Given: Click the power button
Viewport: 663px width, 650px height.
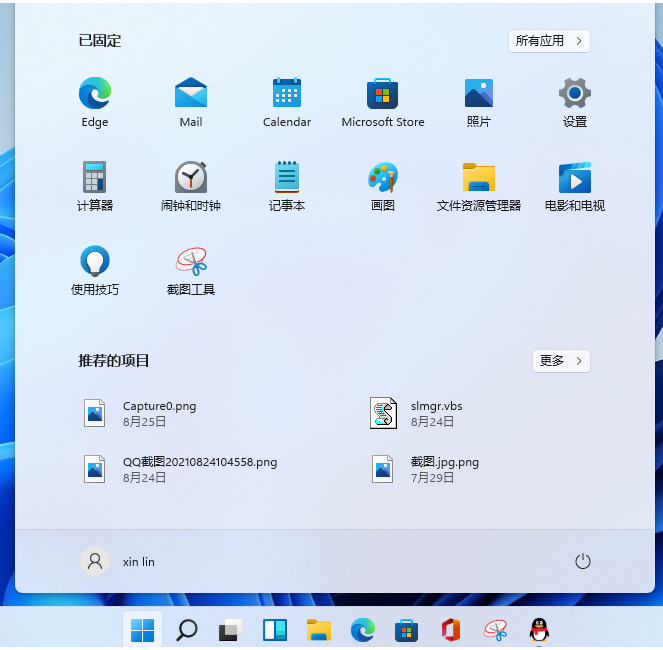Looking at the screenshot, I should pos(582,562).
